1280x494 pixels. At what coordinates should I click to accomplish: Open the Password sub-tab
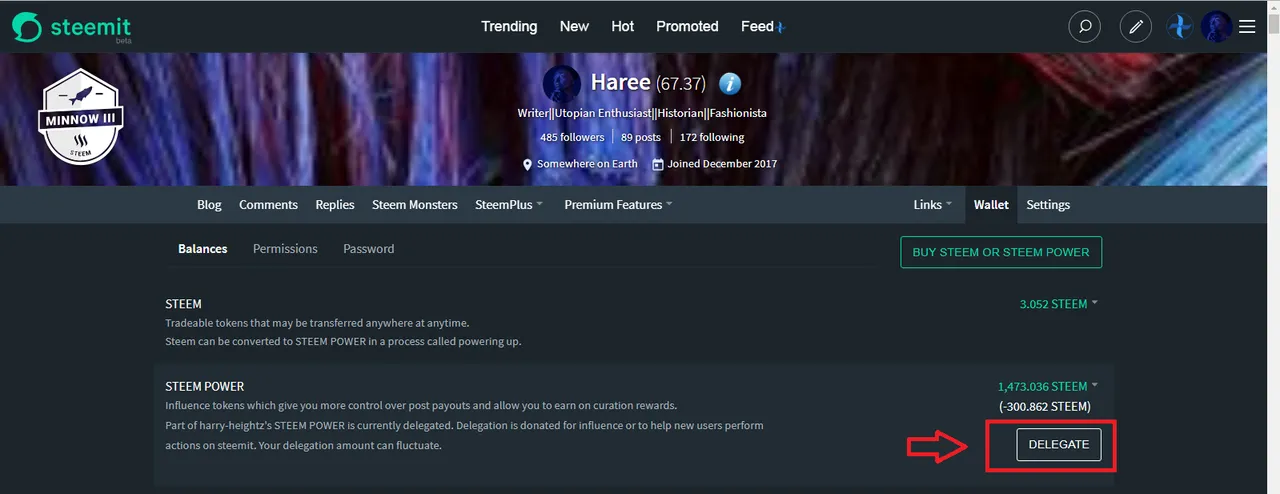coord(369,249)
